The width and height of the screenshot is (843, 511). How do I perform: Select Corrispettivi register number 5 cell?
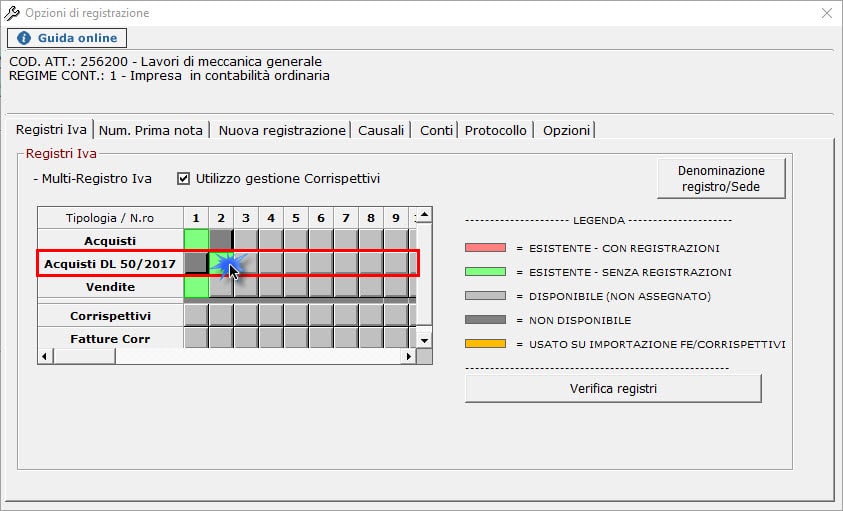(296, 315)
